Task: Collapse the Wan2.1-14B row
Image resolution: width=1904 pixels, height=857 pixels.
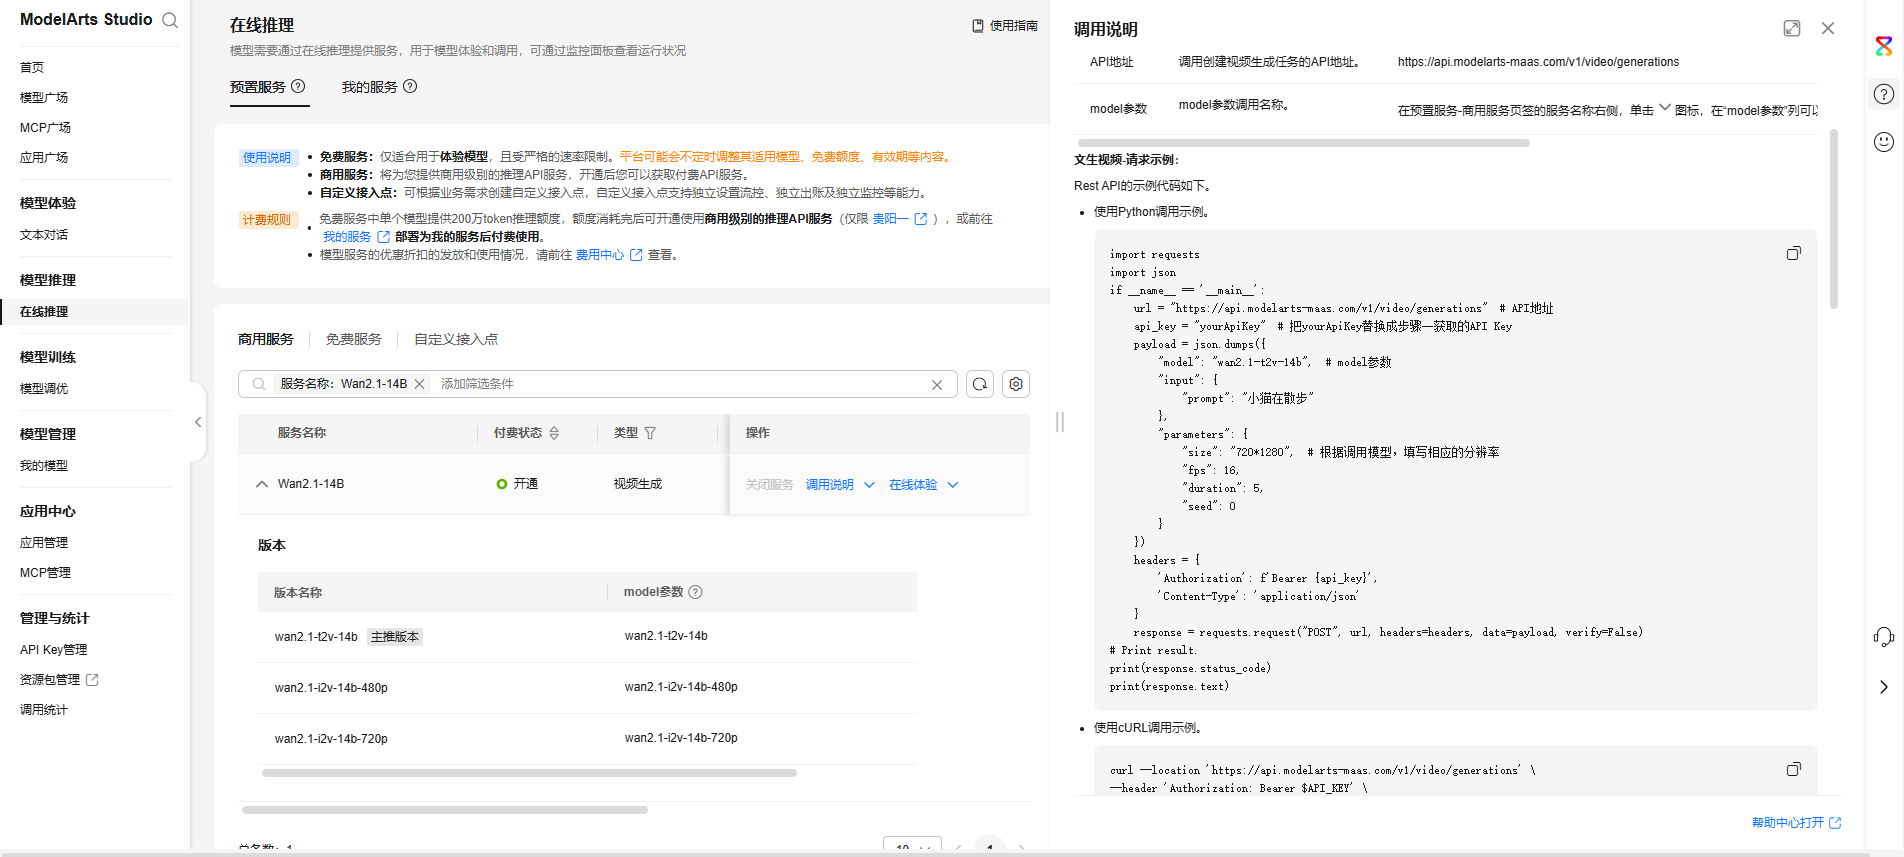Action: (x=262, y=484)
